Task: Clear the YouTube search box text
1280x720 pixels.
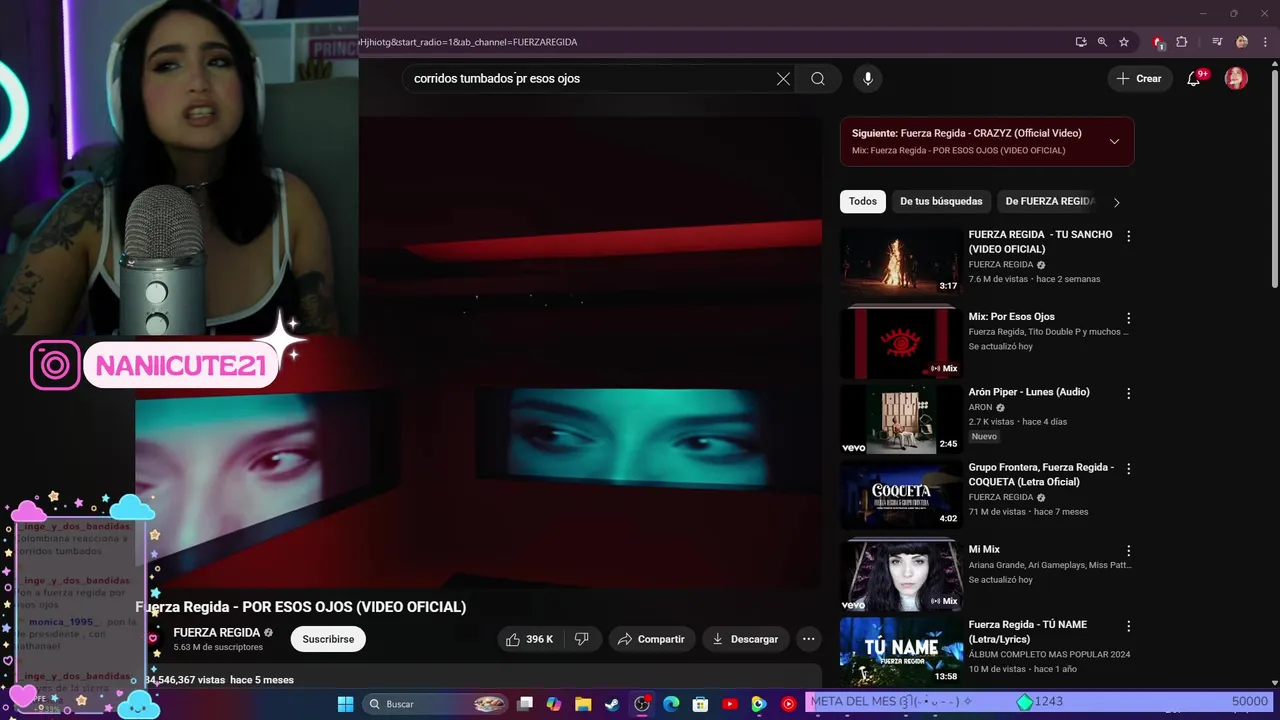Action: coord(783,79)
